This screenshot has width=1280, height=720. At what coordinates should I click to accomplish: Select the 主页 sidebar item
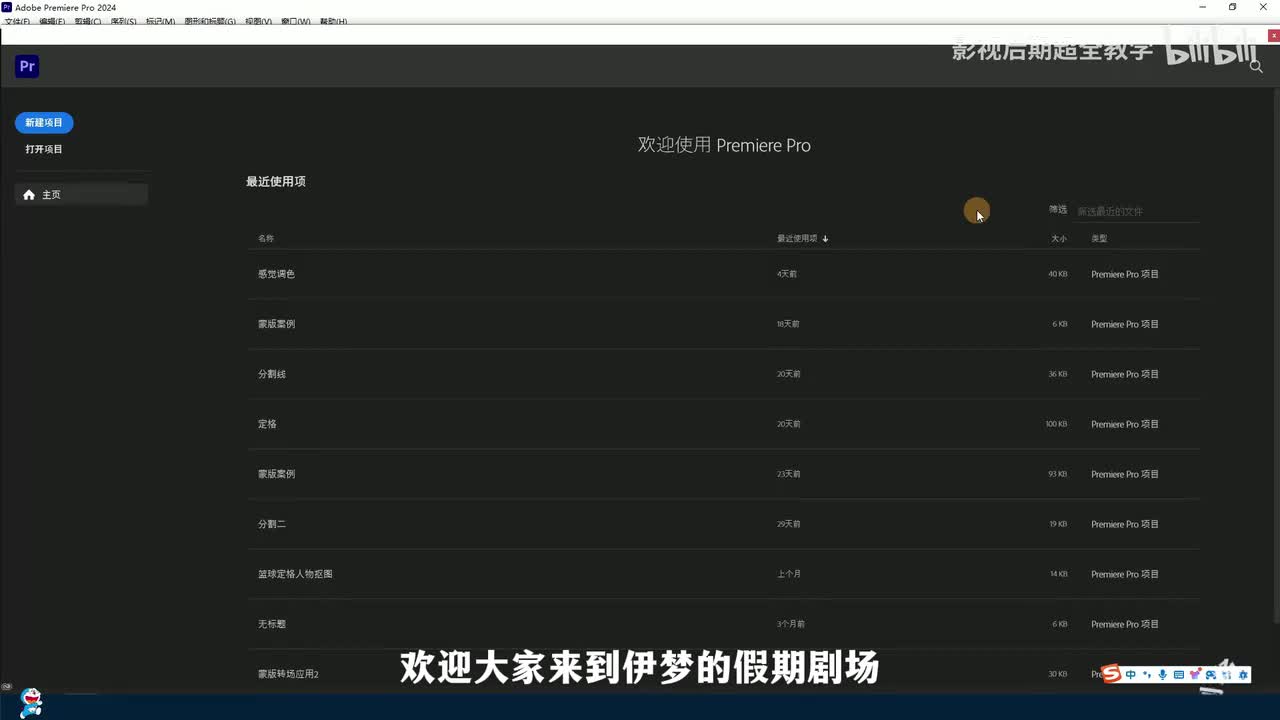coord(82,195)
